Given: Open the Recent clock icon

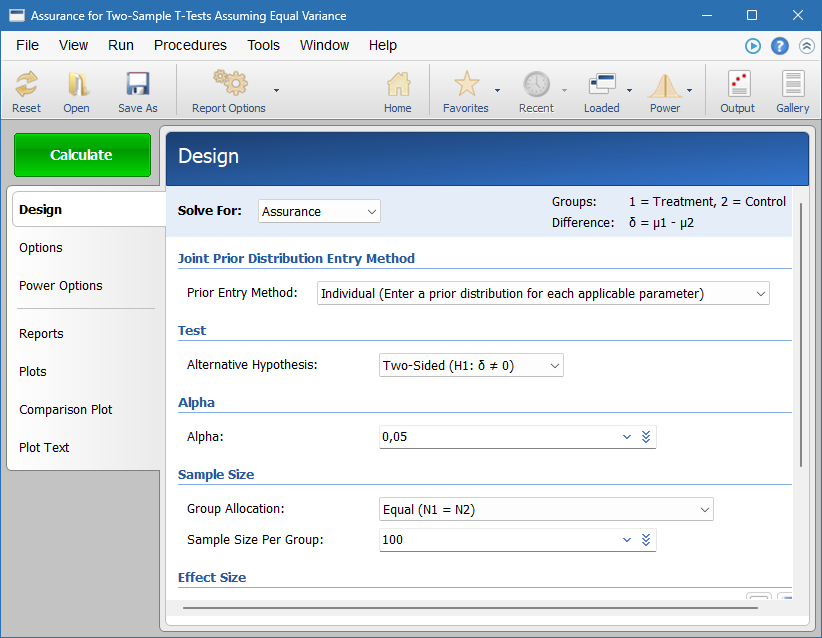Looking at the screenshot, I should (536, 84).
